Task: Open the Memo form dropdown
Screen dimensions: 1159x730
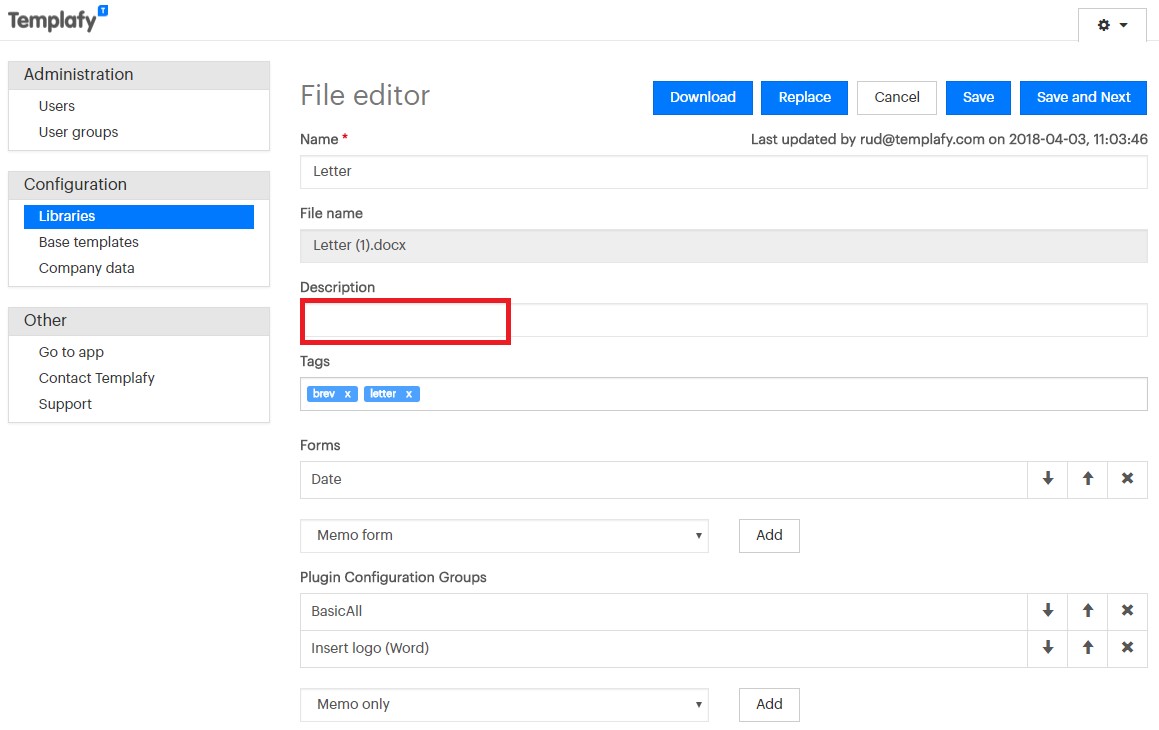Action: [504, 536]
